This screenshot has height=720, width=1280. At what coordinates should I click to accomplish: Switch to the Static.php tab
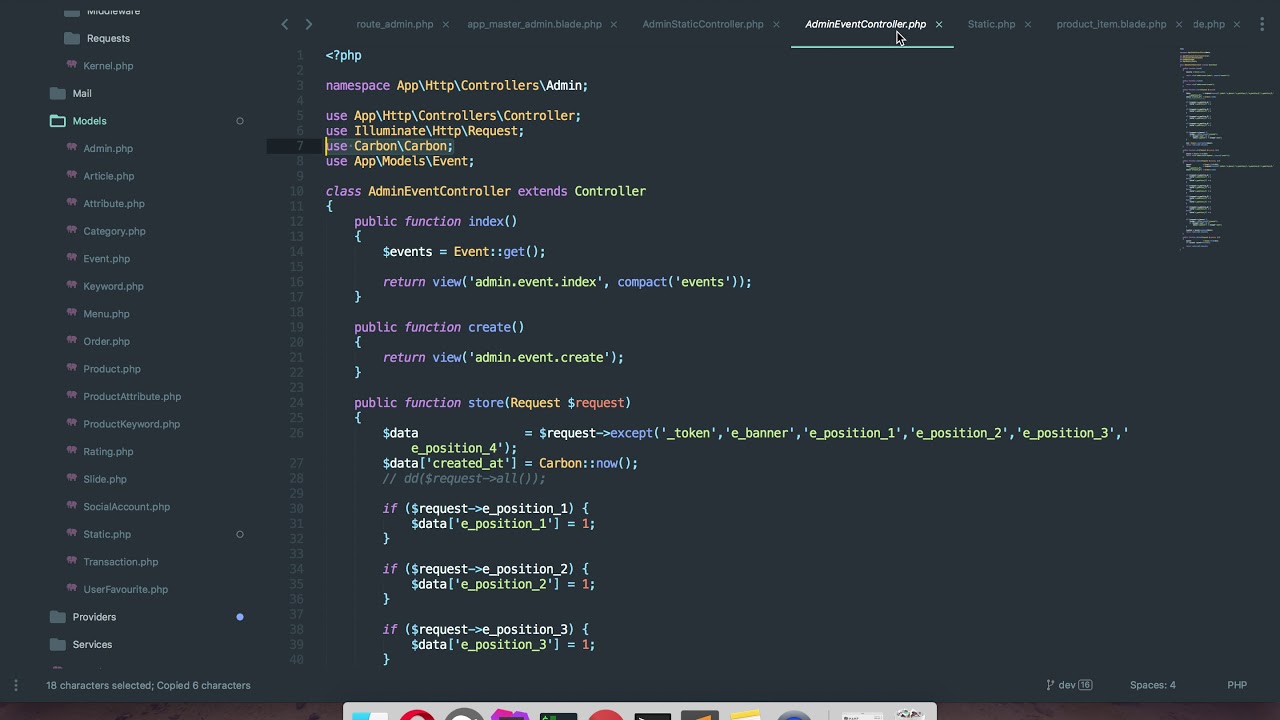point(991,24)
